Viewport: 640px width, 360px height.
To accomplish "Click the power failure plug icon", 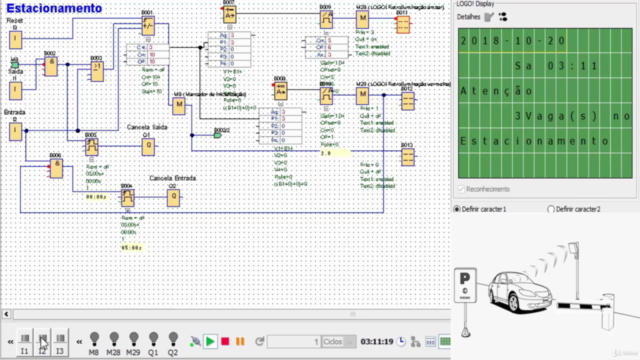I will tap(195, 341).
